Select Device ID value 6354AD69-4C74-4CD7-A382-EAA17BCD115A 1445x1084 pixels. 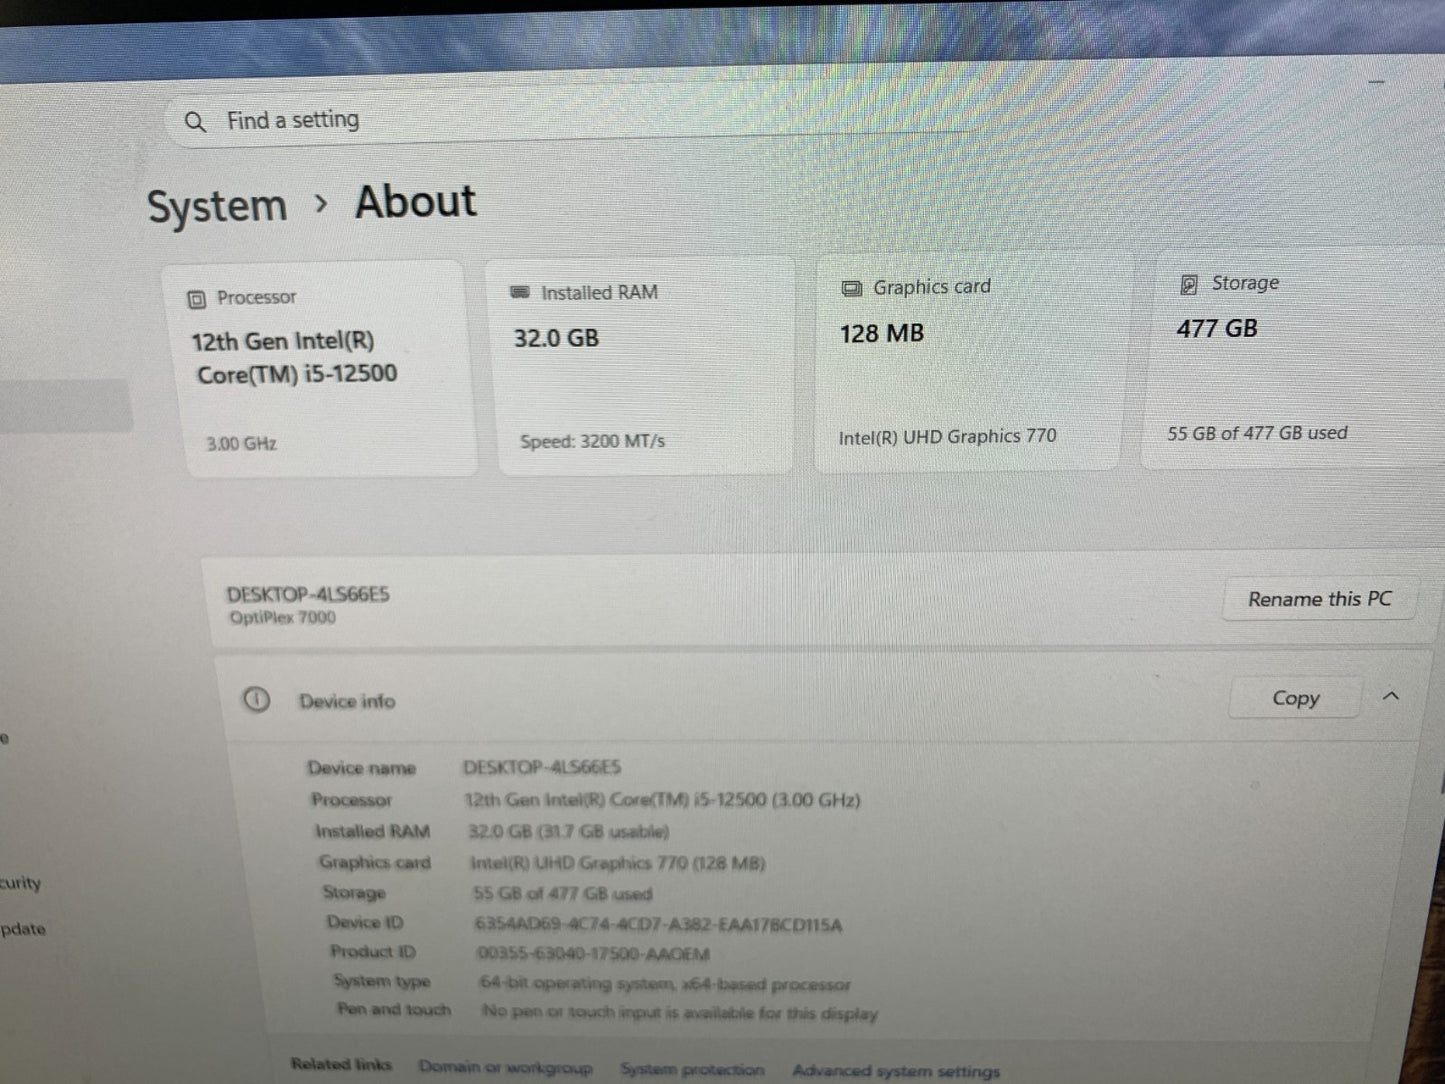[x=658, y=925]
